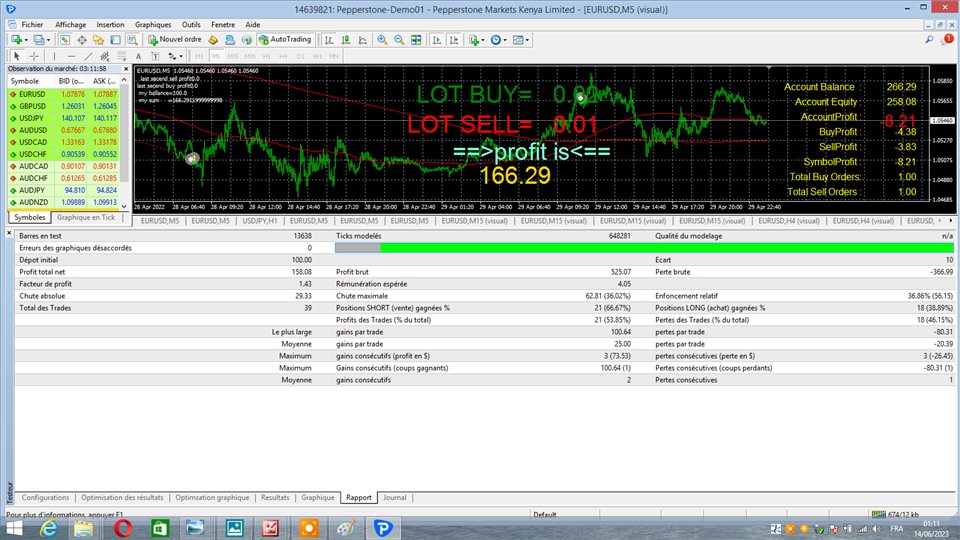Open the arrows objects dropdown
The height and width of the screenshot is (540, 960).
pyautogui.click(x=176, y=56)
